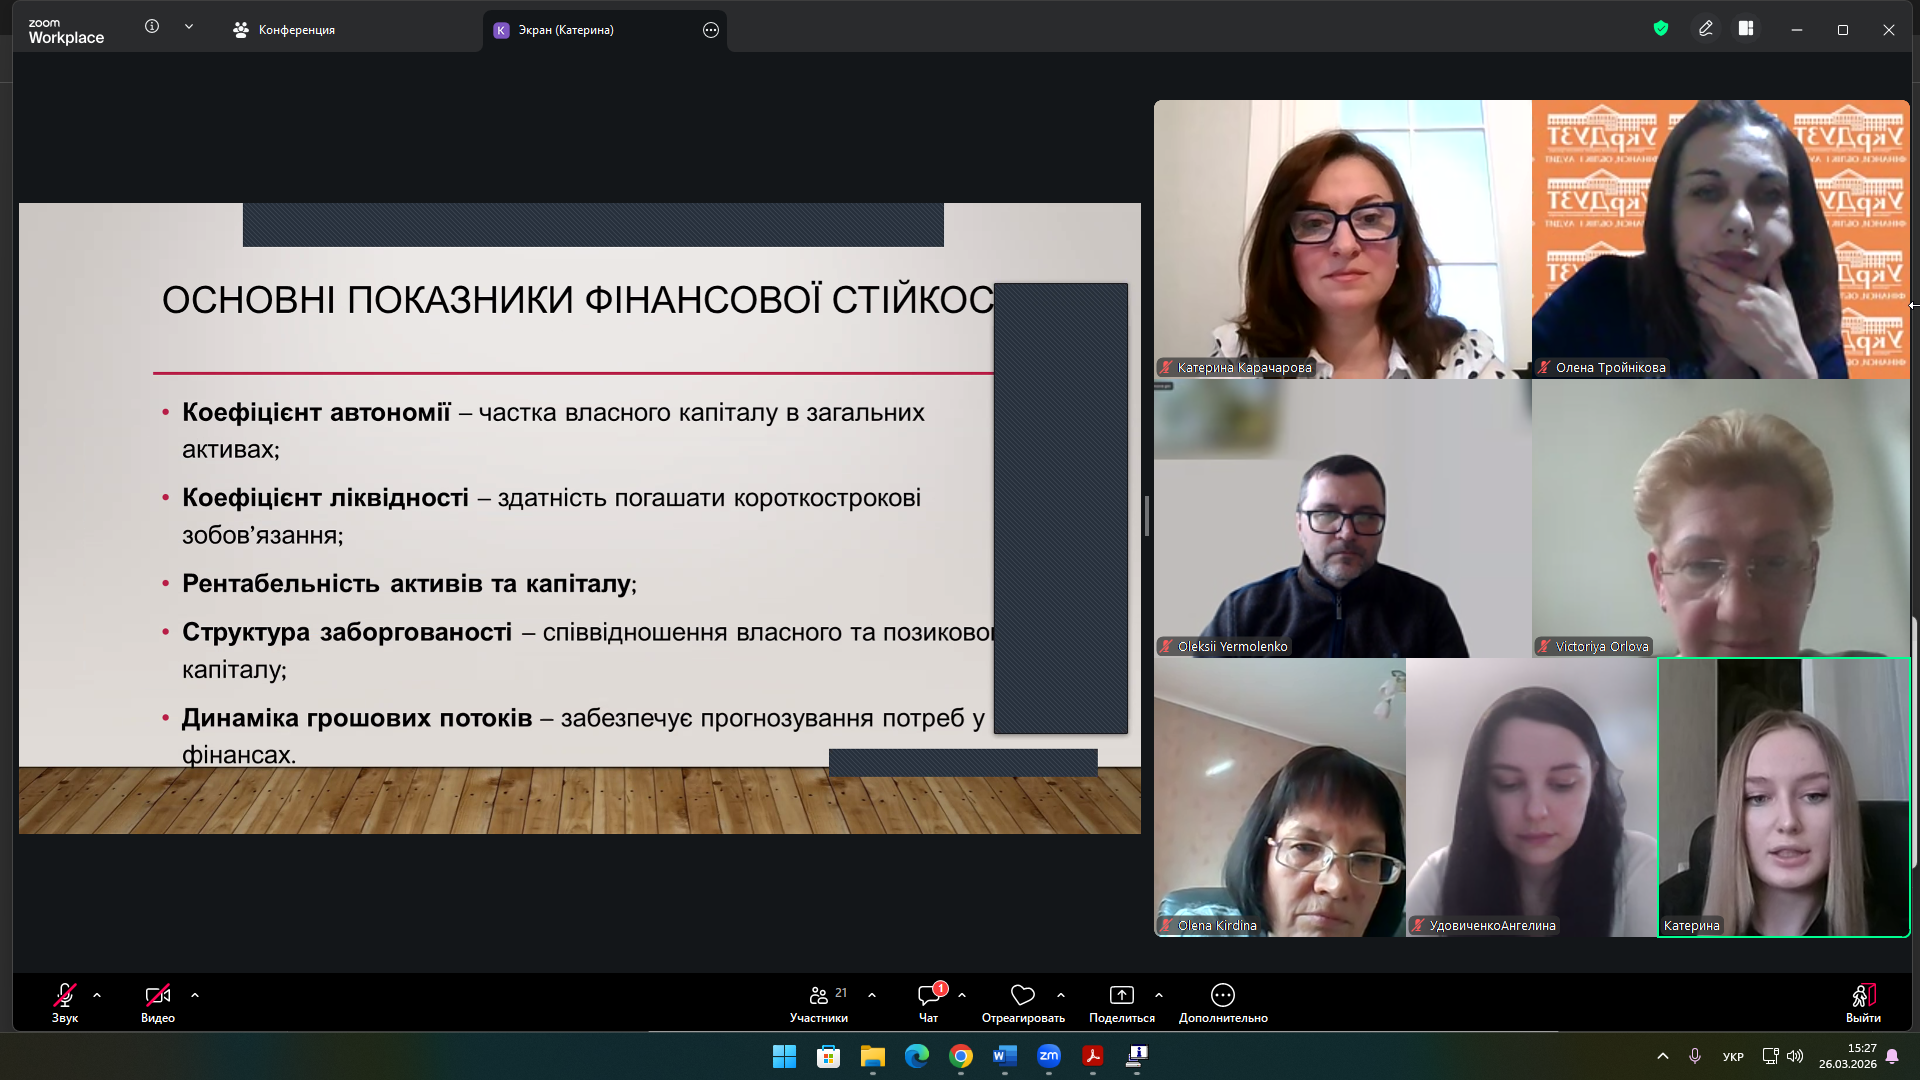
Task: Open the Participants panel icon
Action: (x=819, y=995)
